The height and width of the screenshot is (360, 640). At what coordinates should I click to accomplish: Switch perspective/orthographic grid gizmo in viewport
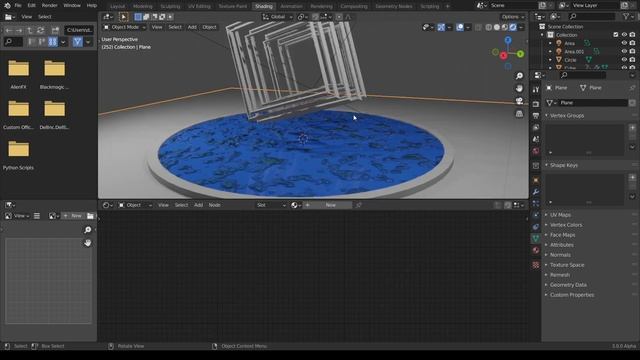519,113
